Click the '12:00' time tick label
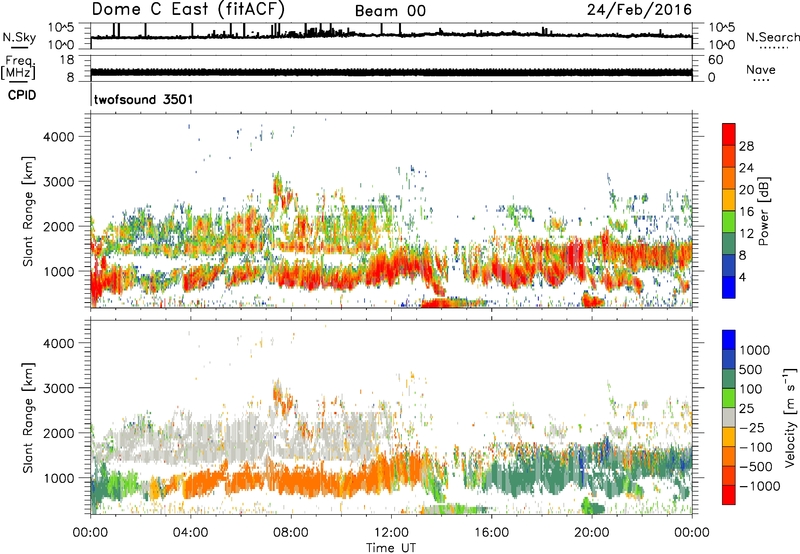The image size is (800, 554). [391, 533]
